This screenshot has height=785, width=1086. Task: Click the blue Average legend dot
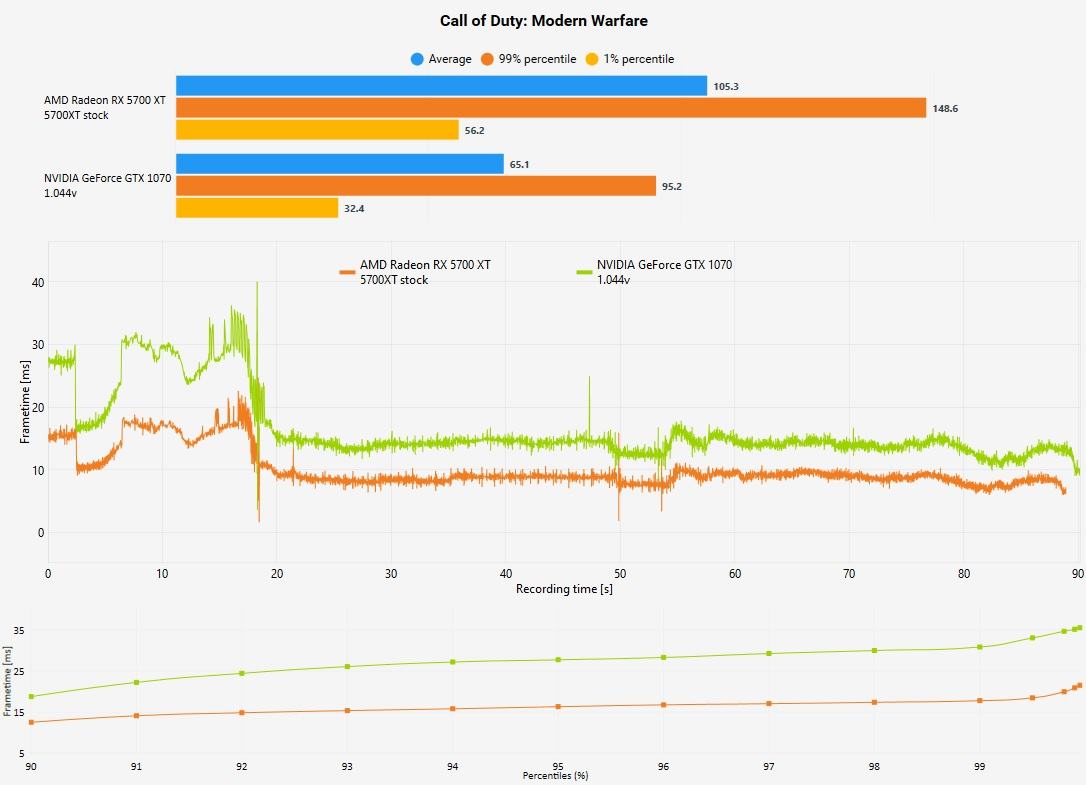(x=417, y=59)
